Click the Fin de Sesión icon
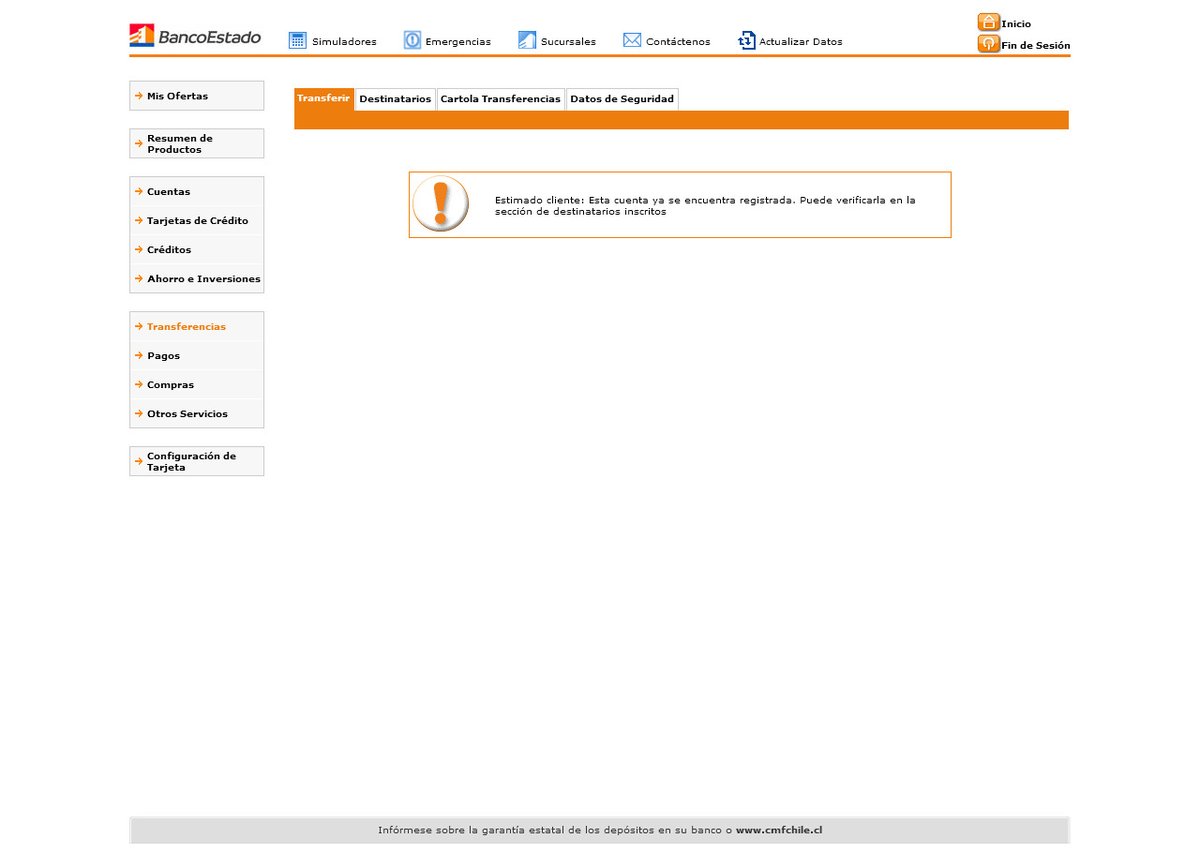This screenshot has height=853, width=1200. click(x=989, y=44)
